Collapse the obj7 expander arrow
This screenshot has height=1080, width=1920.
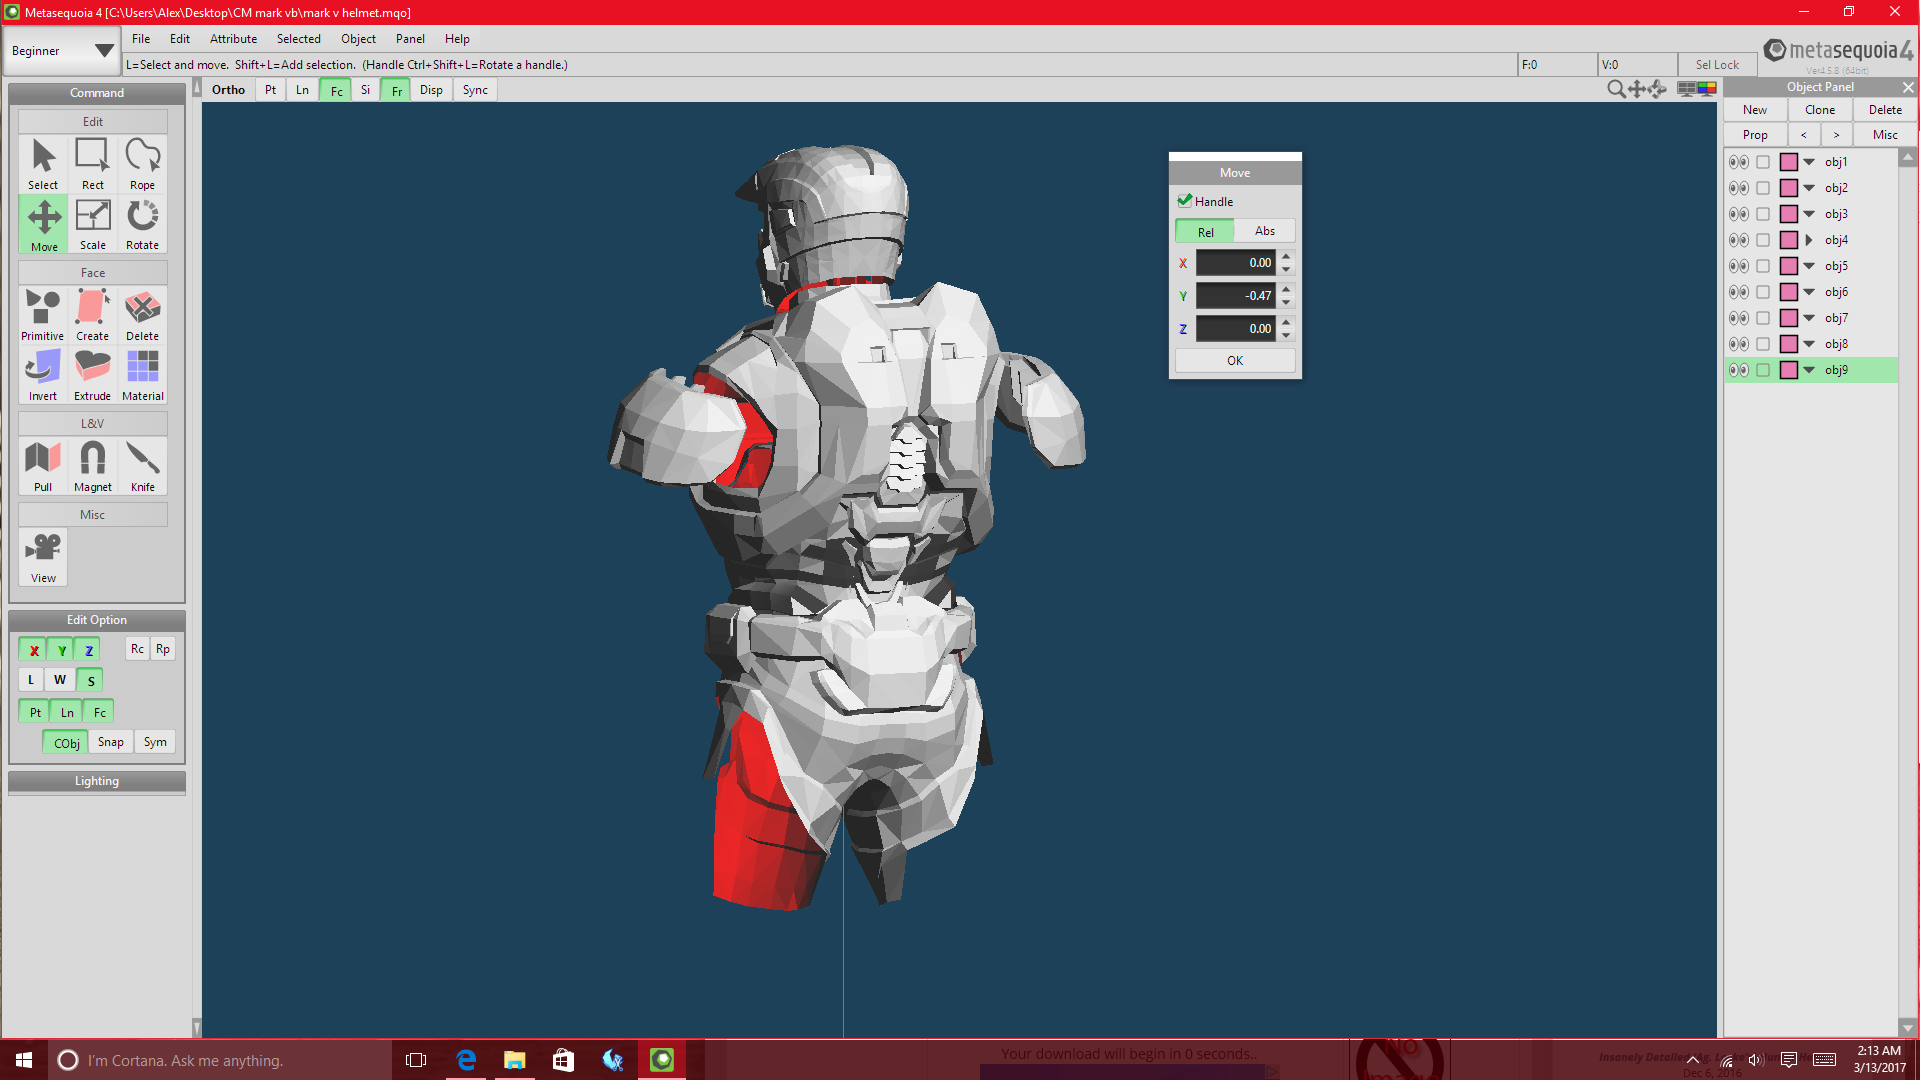(x=1809, y=318)
